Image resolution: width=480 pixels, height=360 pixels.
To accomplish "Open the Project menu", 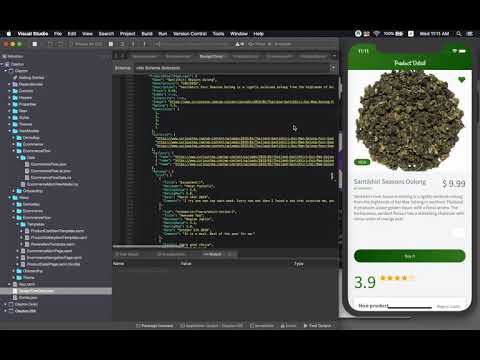I will pyautogui.click(x=128, y=34).
